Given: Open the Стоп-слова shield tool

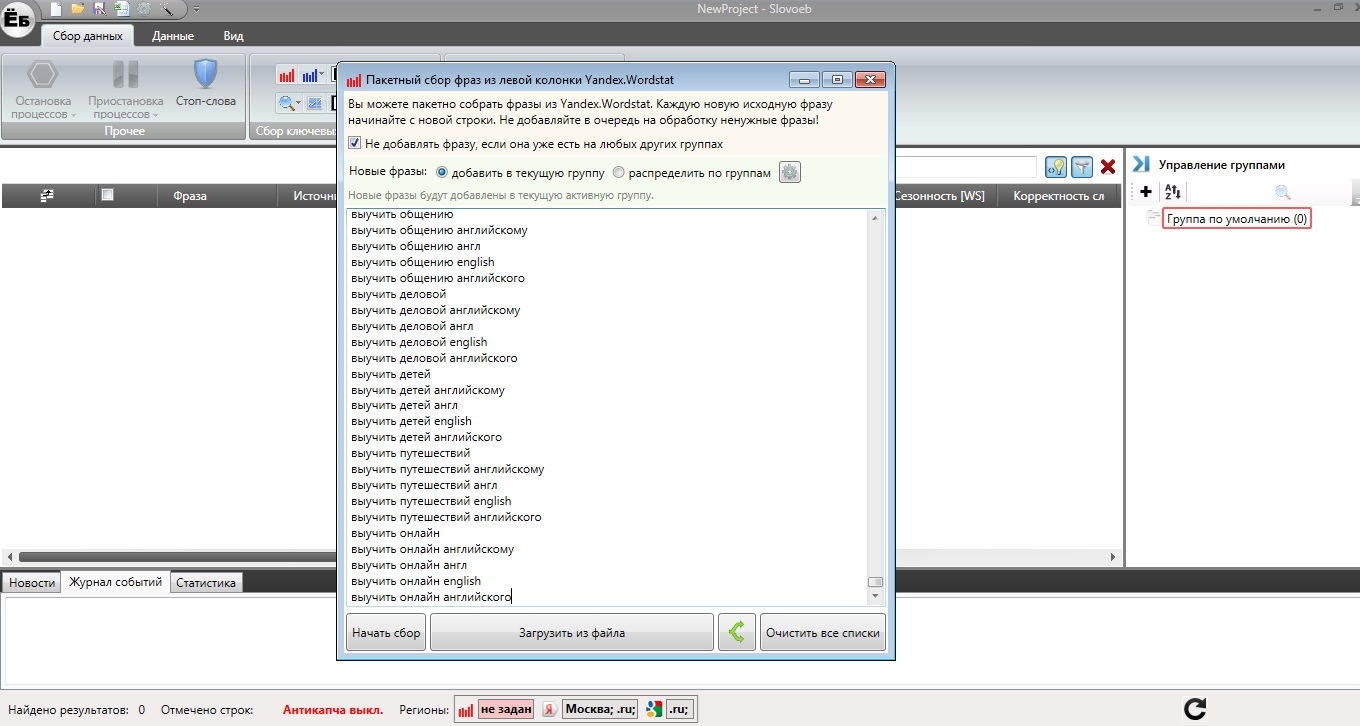Looking at the screenshot, I should pyautogui.click(x=205, y=83).
